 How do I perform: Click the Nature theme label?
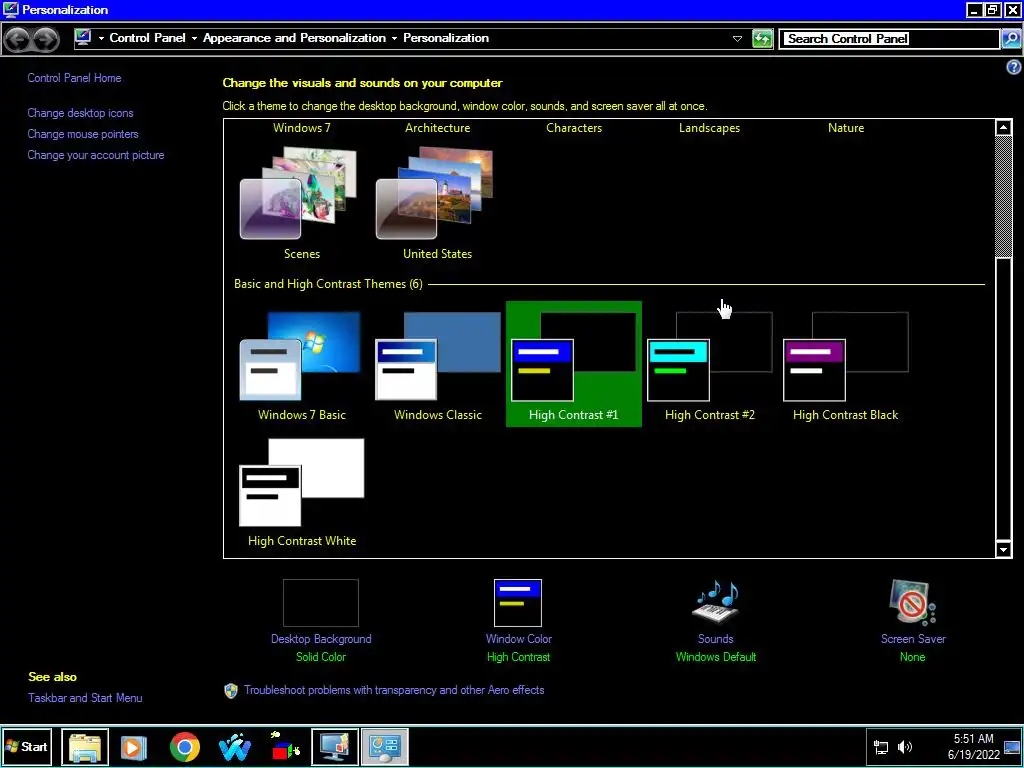pyautogui.click(x=846, y=128)
